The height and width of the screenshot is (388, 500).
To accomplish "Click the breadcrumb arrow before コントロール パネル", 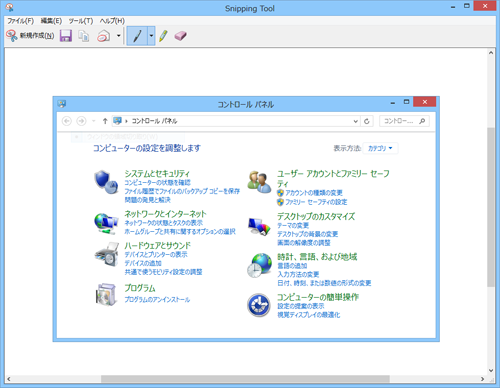I will pos(126,121).
